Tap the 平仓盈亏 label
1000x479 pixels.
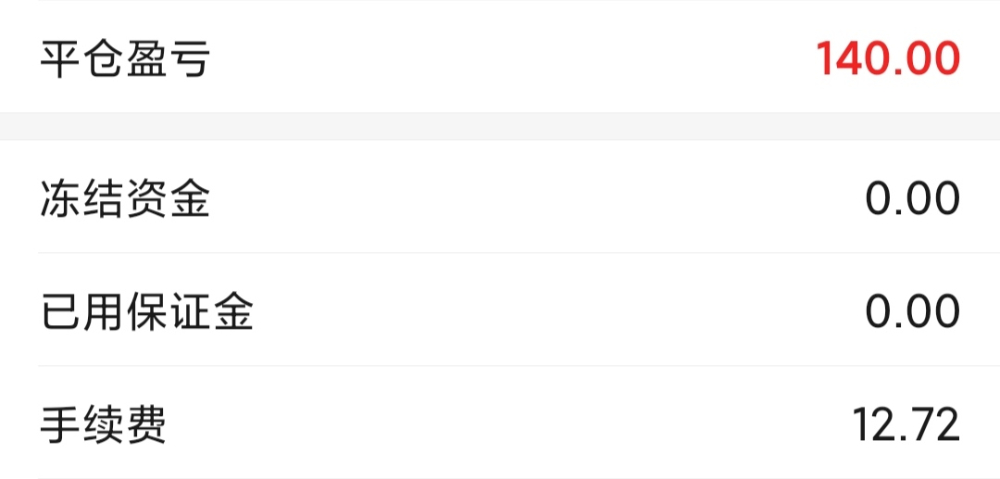(x=125, y=59)
